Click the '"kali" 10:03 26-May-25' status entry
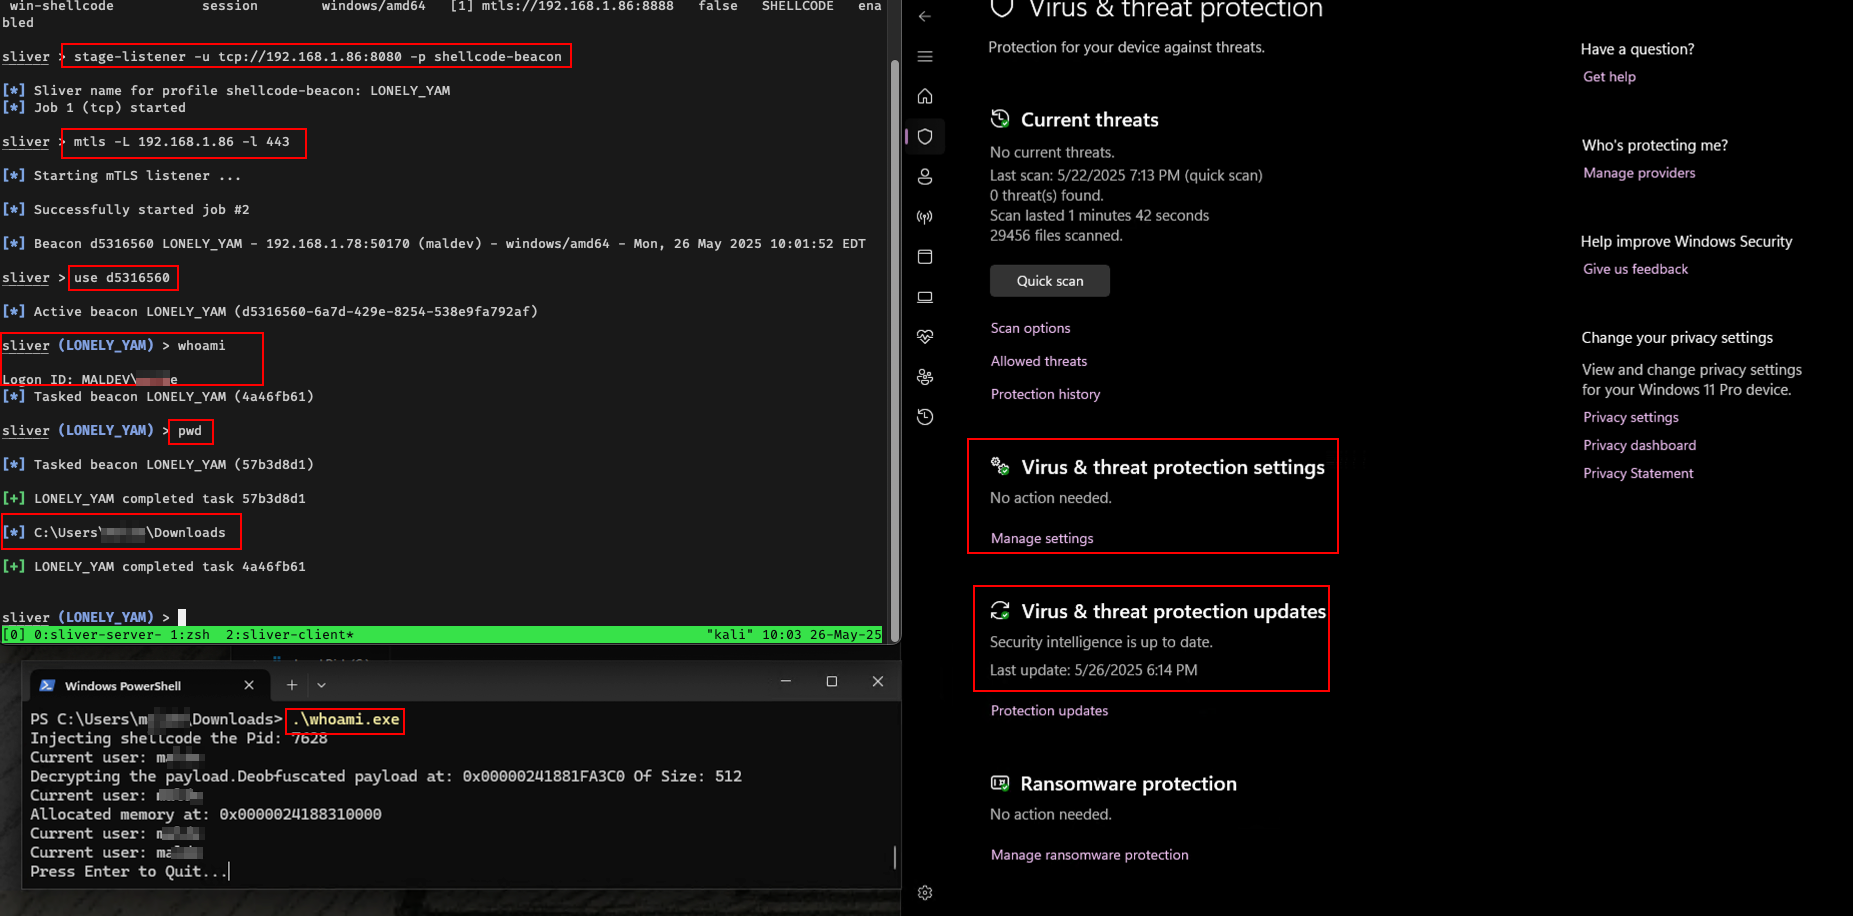 point(794,635)
